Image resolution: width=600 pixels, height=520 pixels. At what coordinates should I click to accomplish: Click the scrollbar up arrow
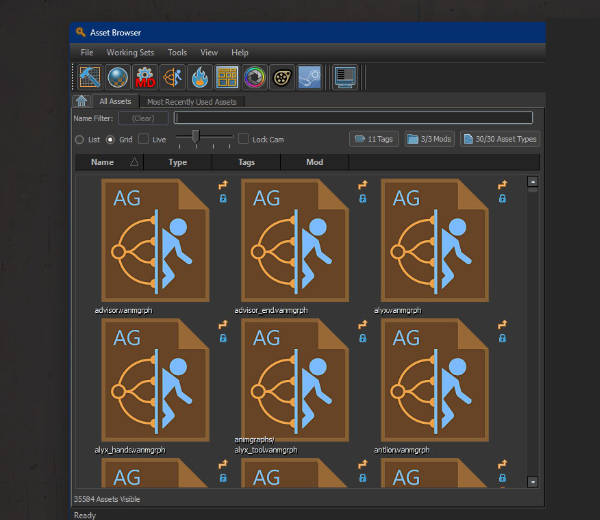click(533, 181)
